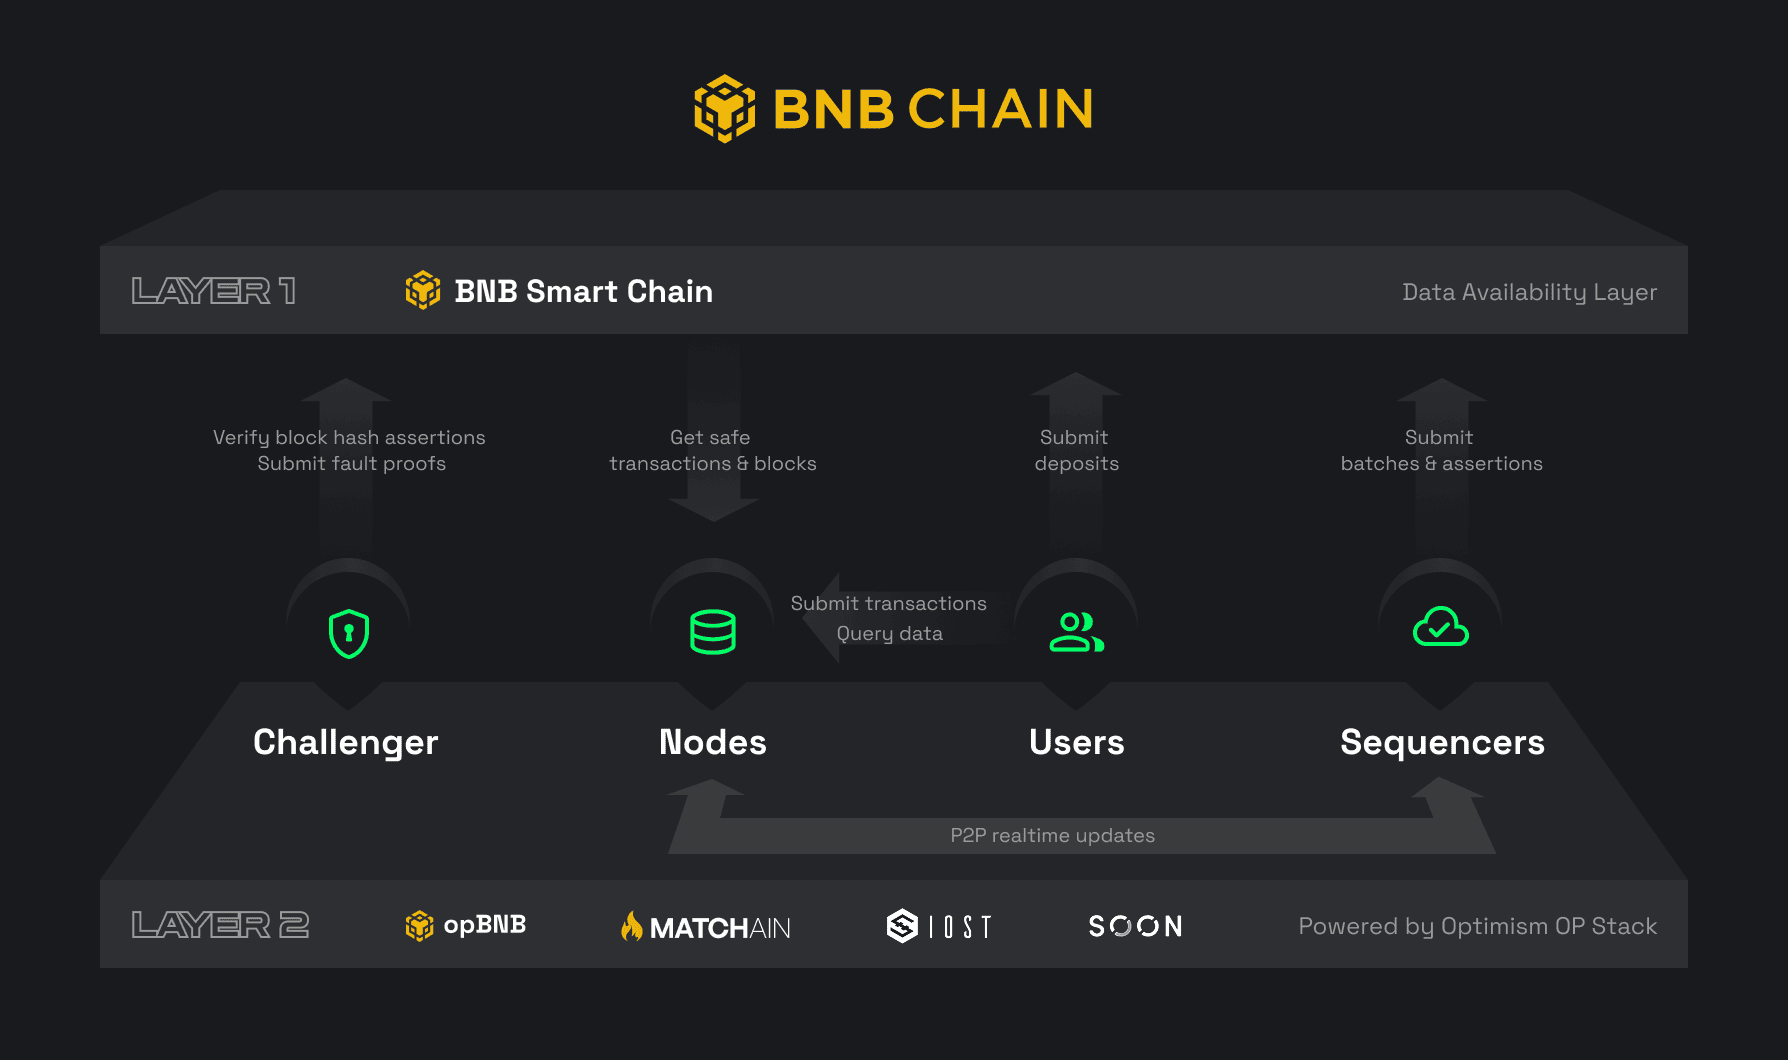The height and width of the screenshot is (1060, 1788).
Task: Click the Matchain flame logo
Action: 632,926
